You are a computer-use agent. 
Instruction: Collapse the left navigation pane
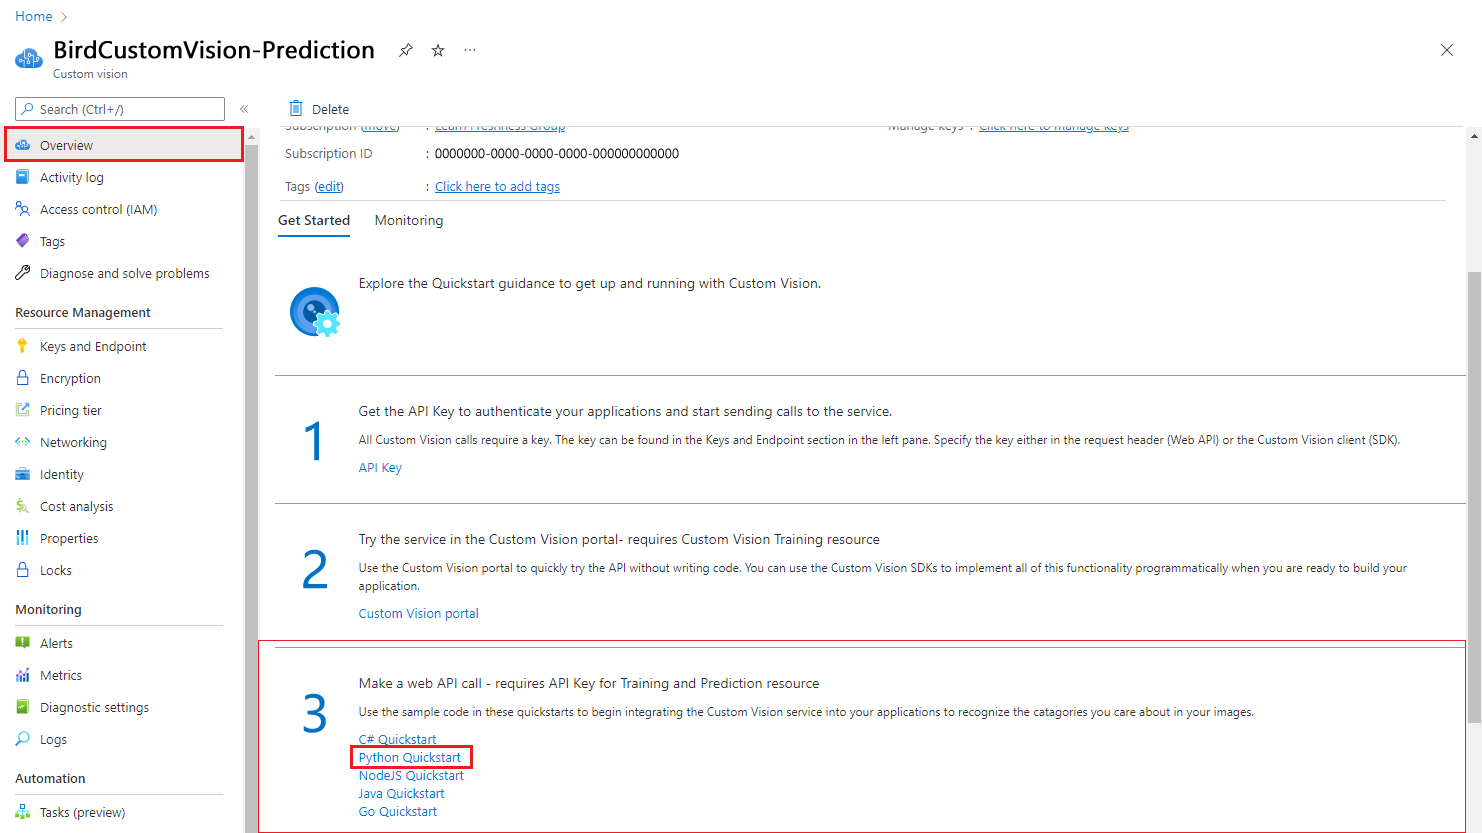tap(244, 109)
